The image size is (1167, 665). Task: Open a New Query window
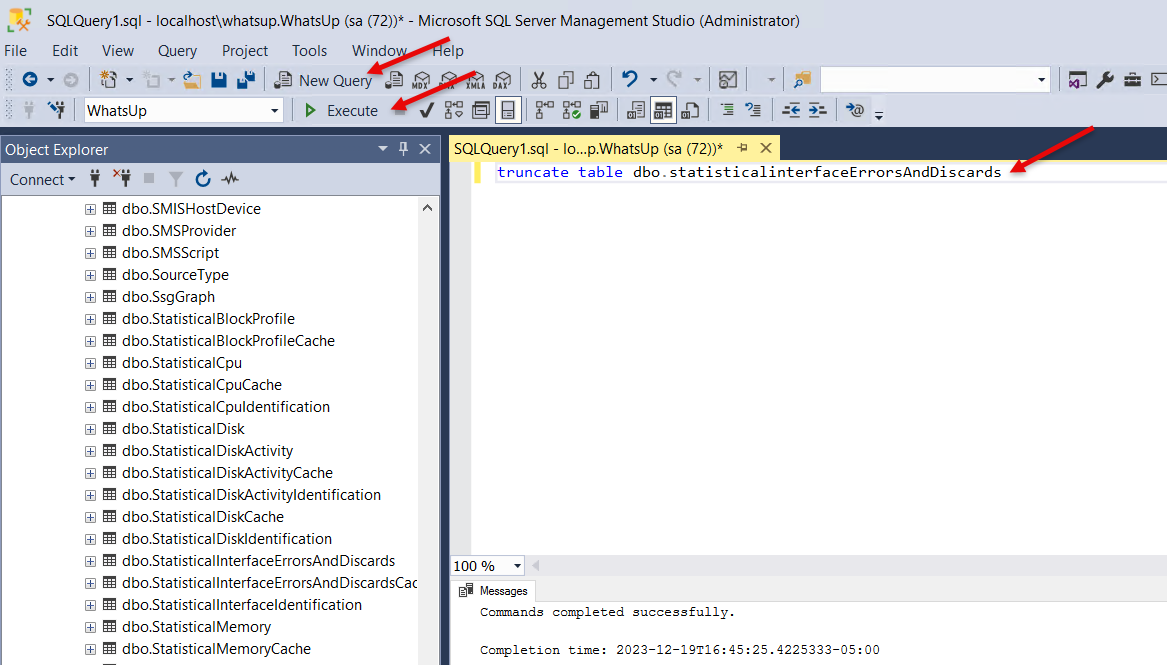[x=324, y=80]
